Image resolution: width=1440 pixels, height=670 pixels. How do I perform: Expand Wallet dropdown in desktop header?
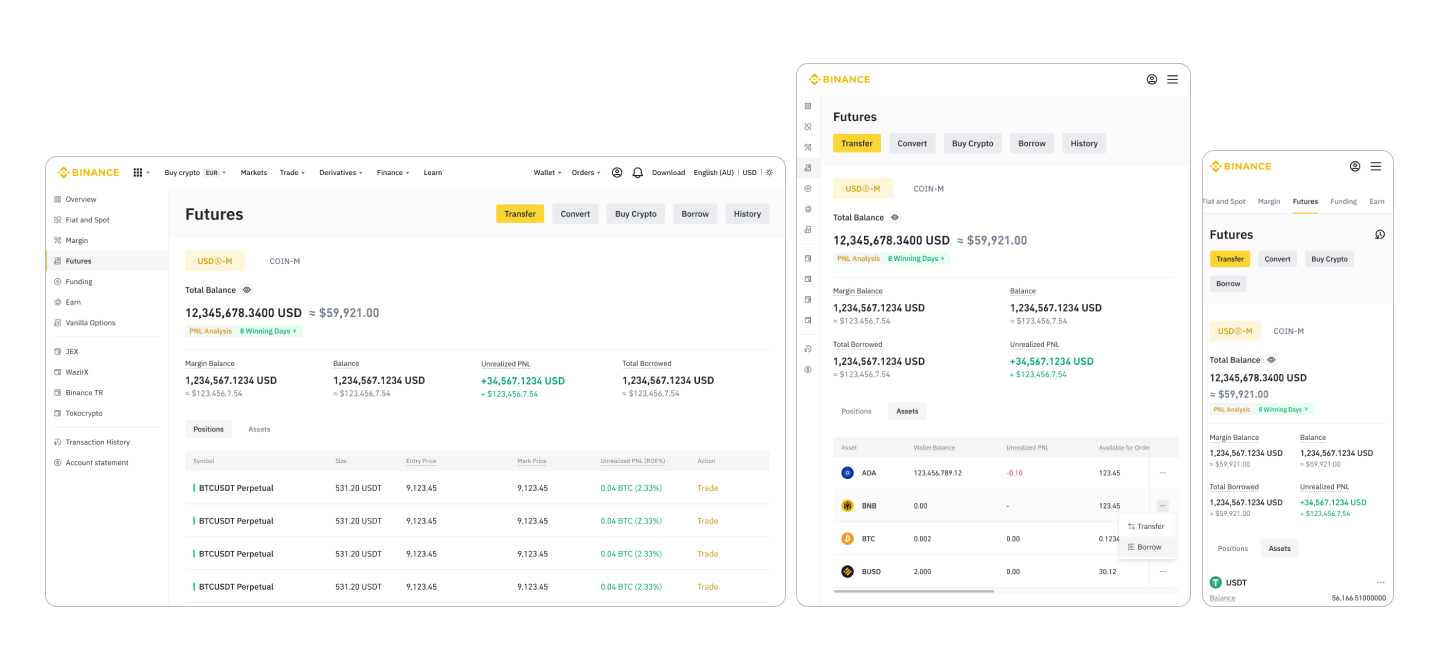547,172
